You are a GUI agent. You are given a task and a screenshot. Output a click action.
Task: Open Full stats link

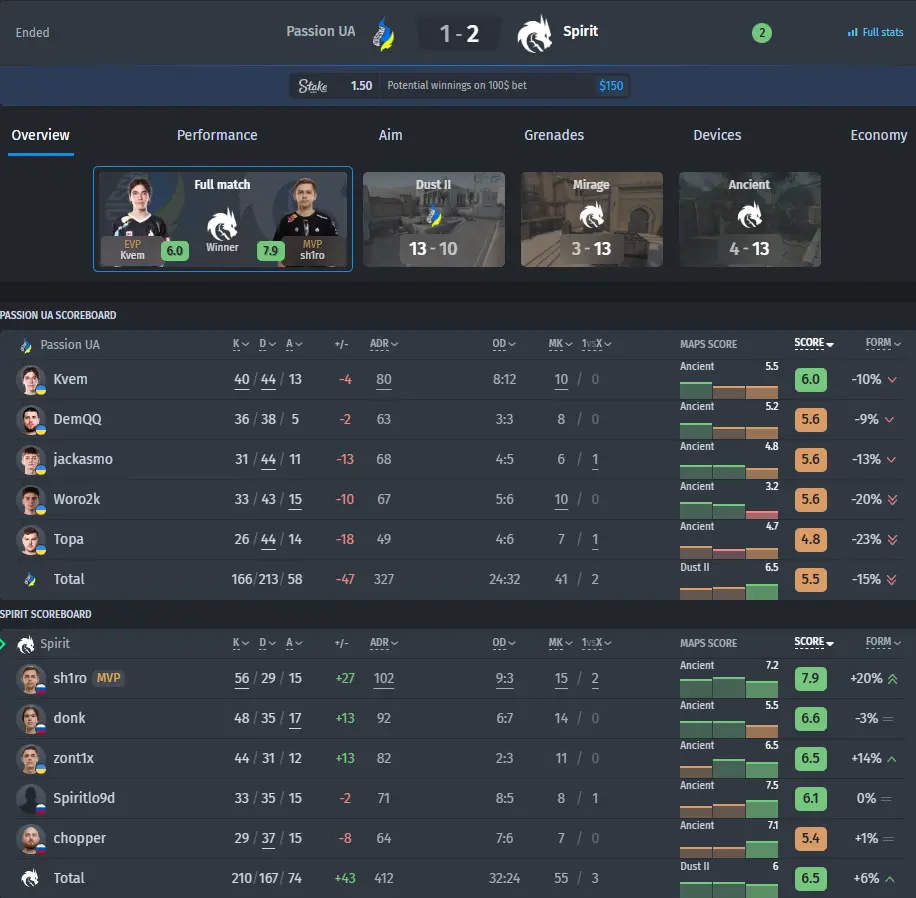pyautogui.click(x=875, y=32)
